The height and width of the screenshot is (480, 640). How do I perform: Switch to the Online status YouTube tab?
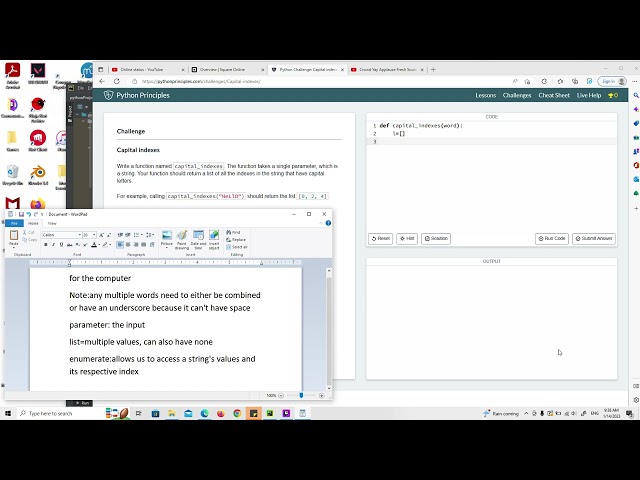click(x=148, y=70)
